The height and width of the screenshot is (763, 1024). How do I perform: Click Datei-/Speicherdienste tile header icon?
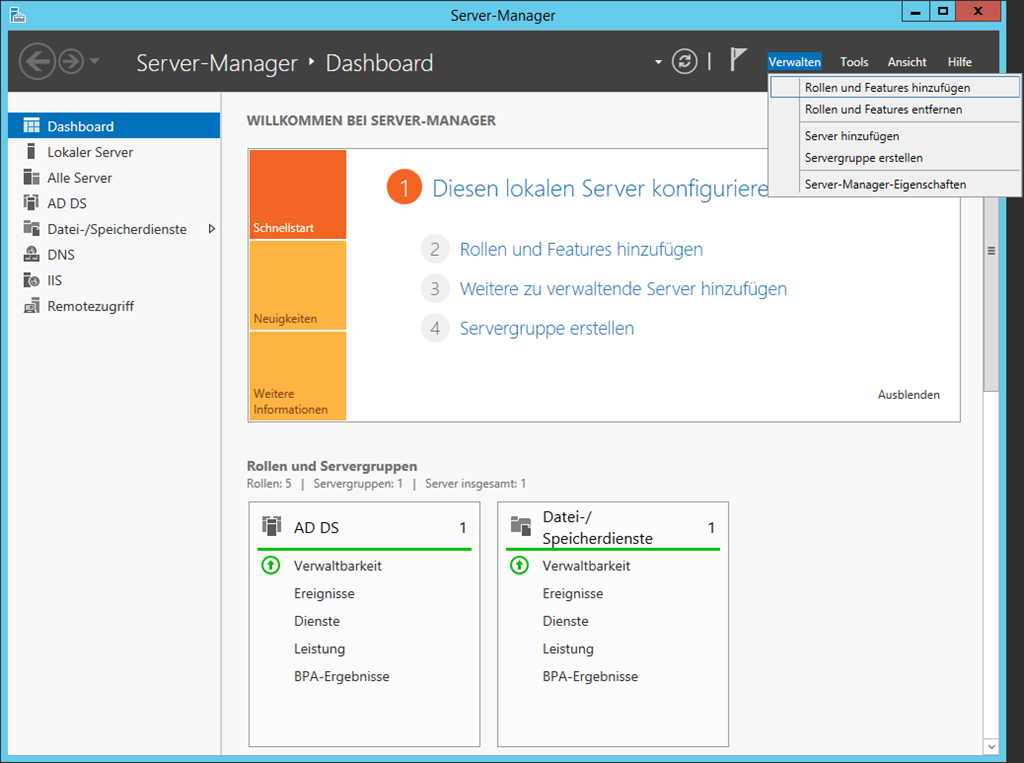coord(520,526)
